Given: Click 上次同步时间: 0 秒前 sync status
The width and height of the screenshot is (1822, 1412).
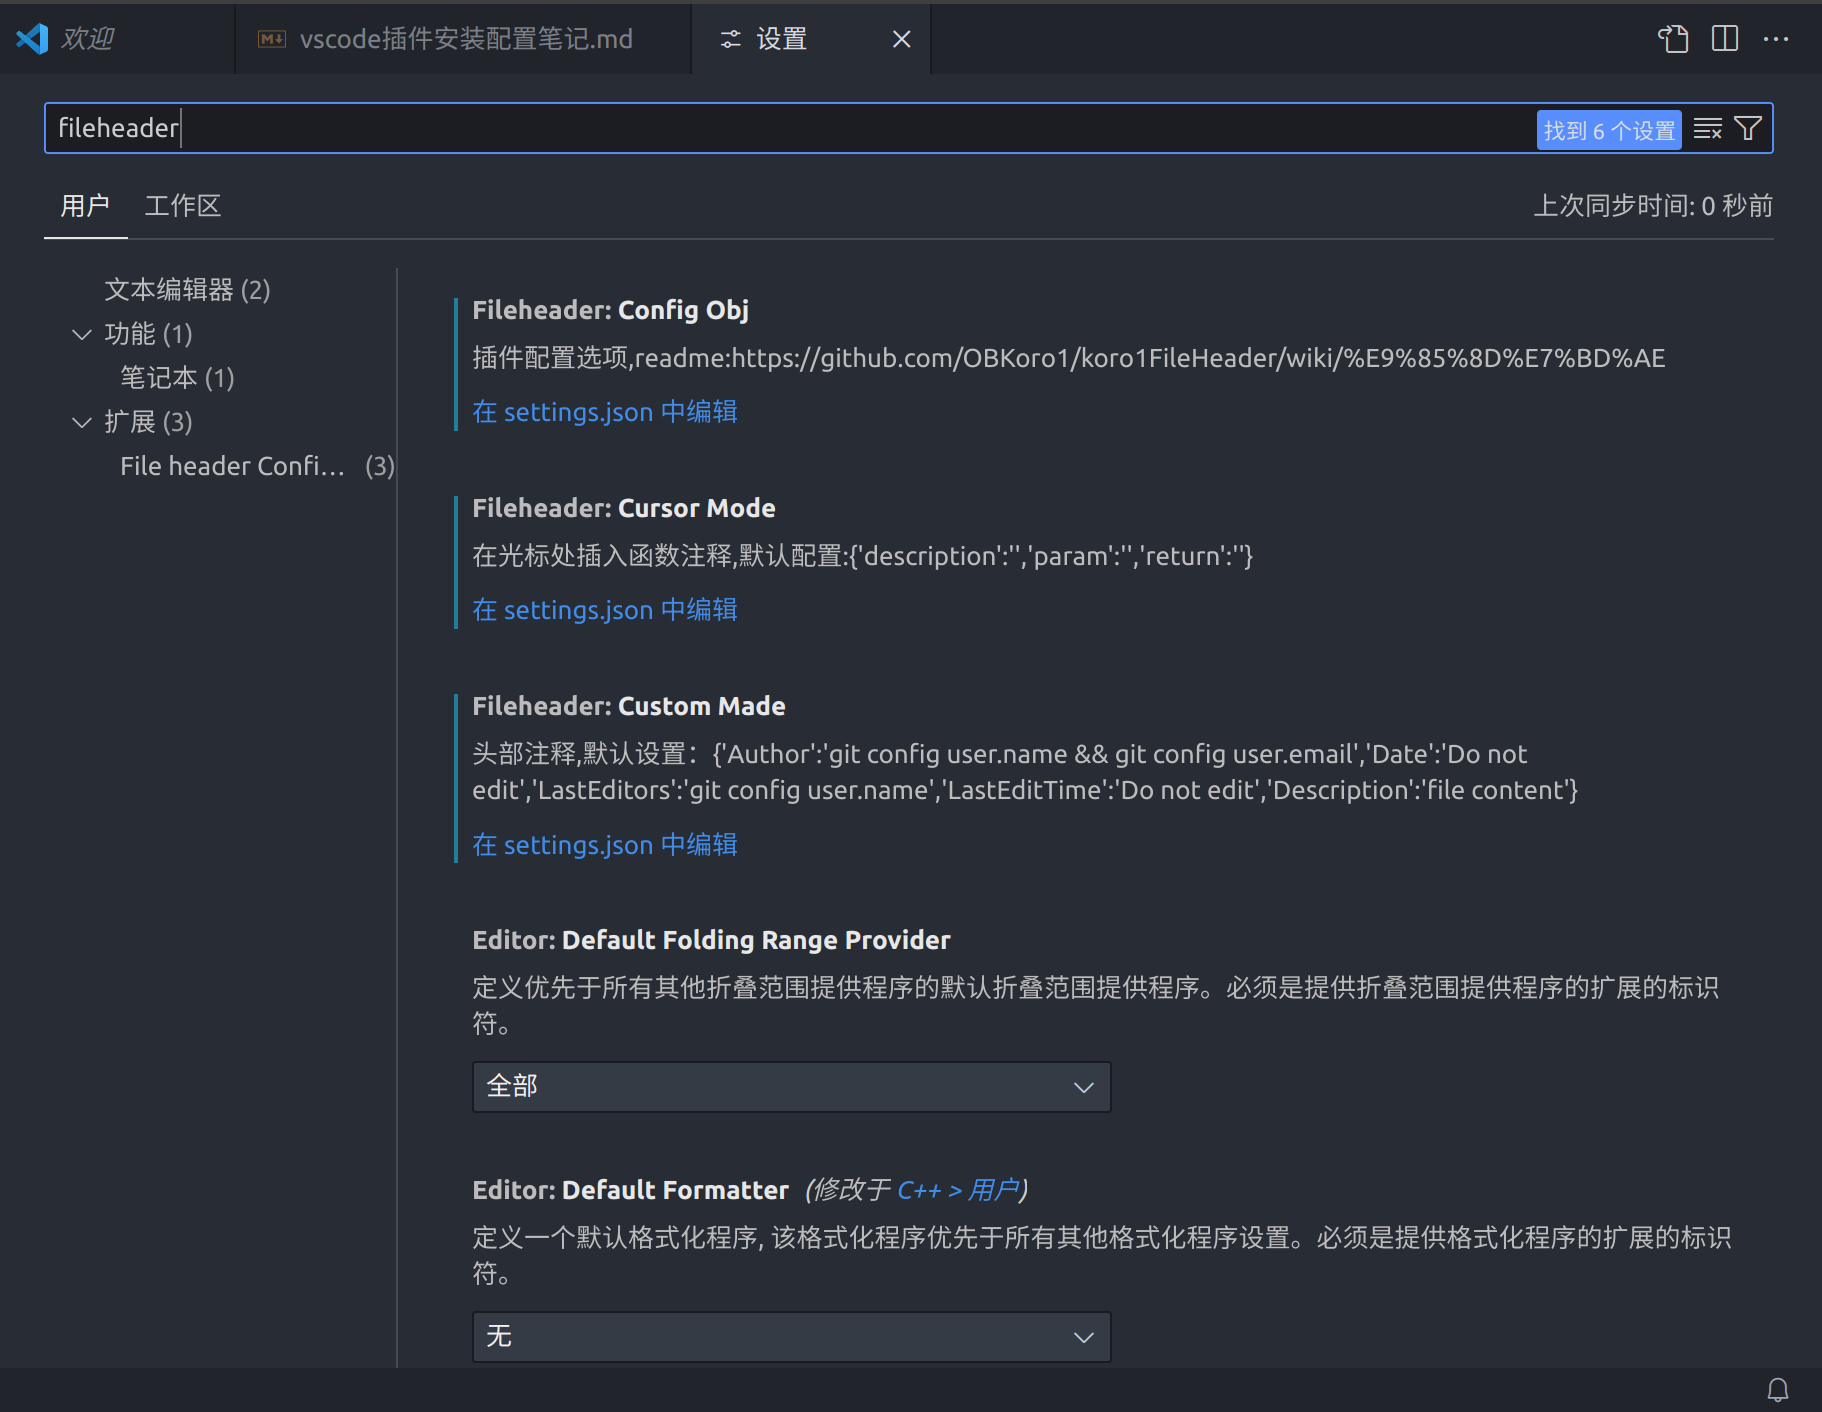Looking at the screenshot, I should 1653,206.
